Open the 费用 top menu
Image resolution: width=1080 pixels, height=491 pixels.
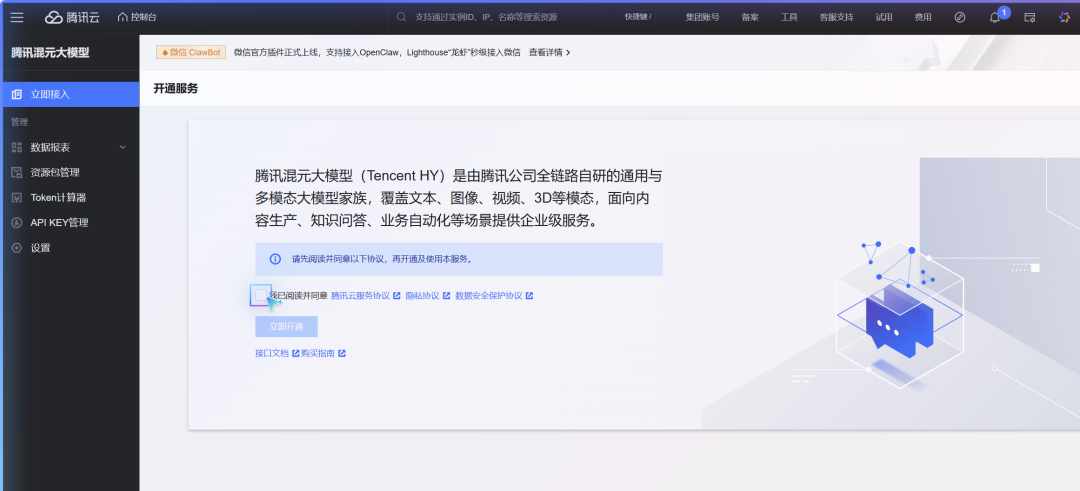point(922,17)
